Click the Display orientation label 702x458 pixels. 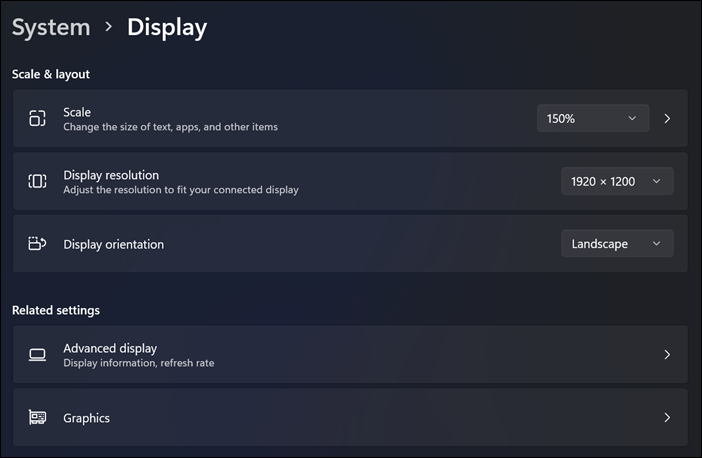click(113, 244)
